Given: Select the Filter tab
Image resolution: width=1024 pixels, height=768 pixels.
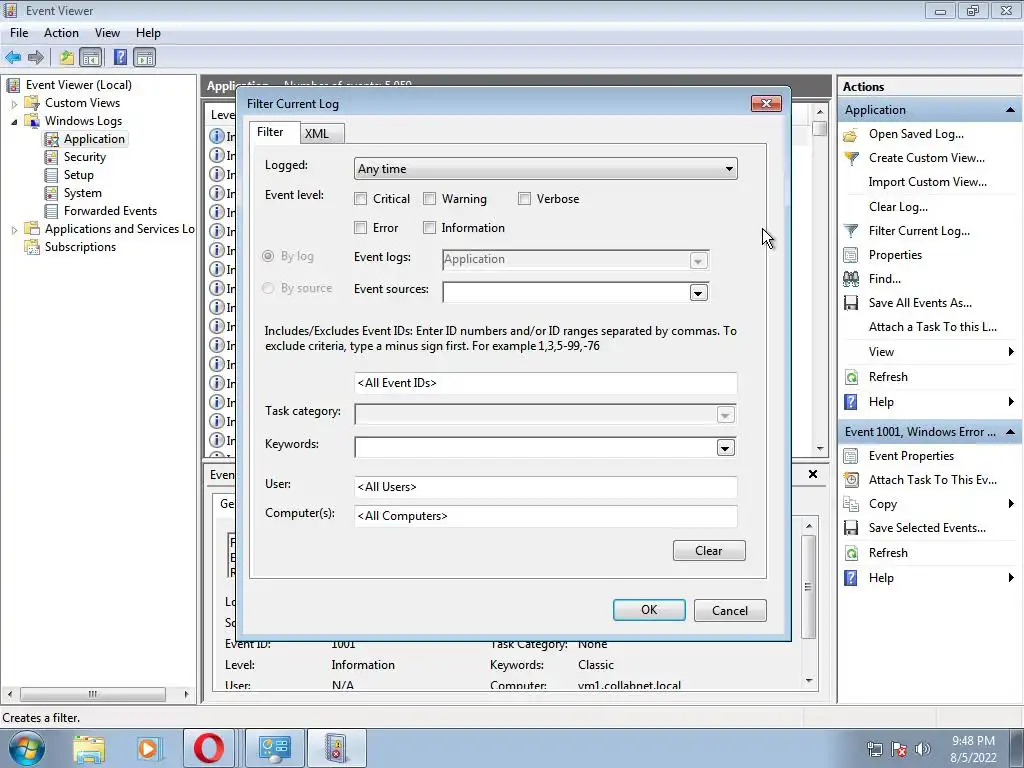Looking at the screenshot, I should click(272, 132).
